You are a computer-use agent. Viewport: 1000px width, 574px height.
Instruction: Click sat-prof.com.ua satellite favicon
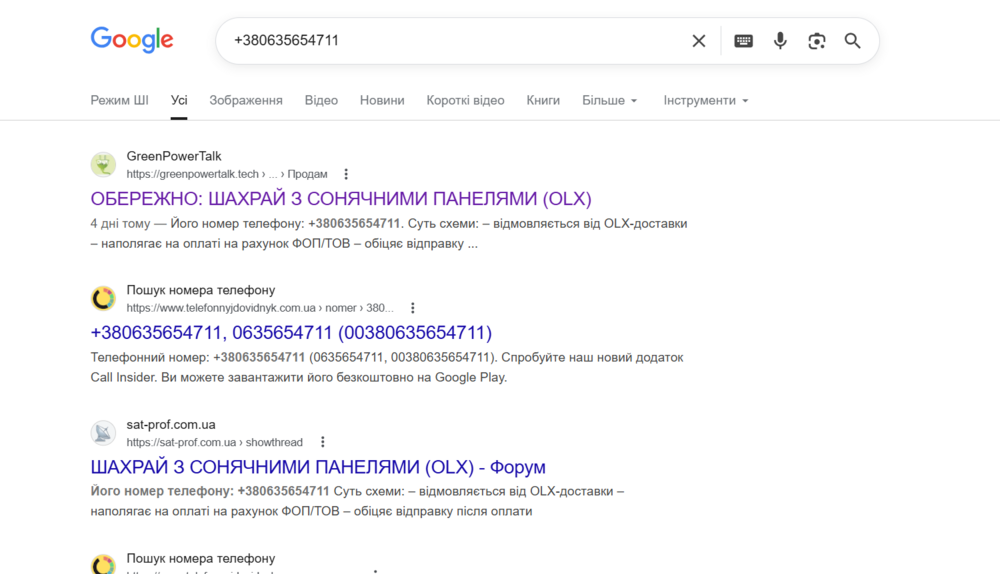pos(103,432)
